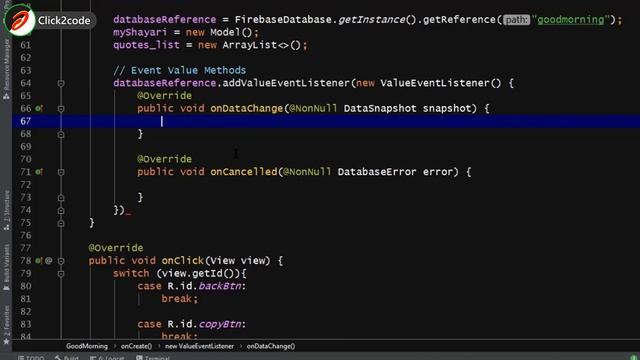Click fold end marker on line 74
Viewport: 640px width, 360px height.
[x=61, y=210]
